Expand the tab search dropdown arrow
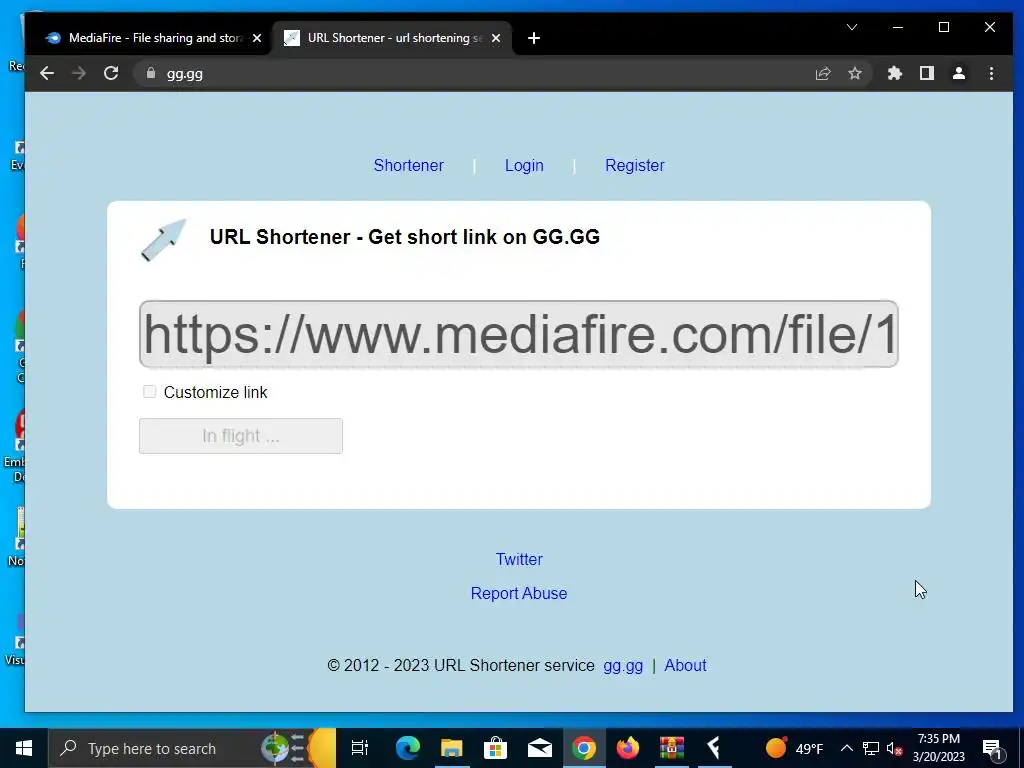 click(852, 27)
